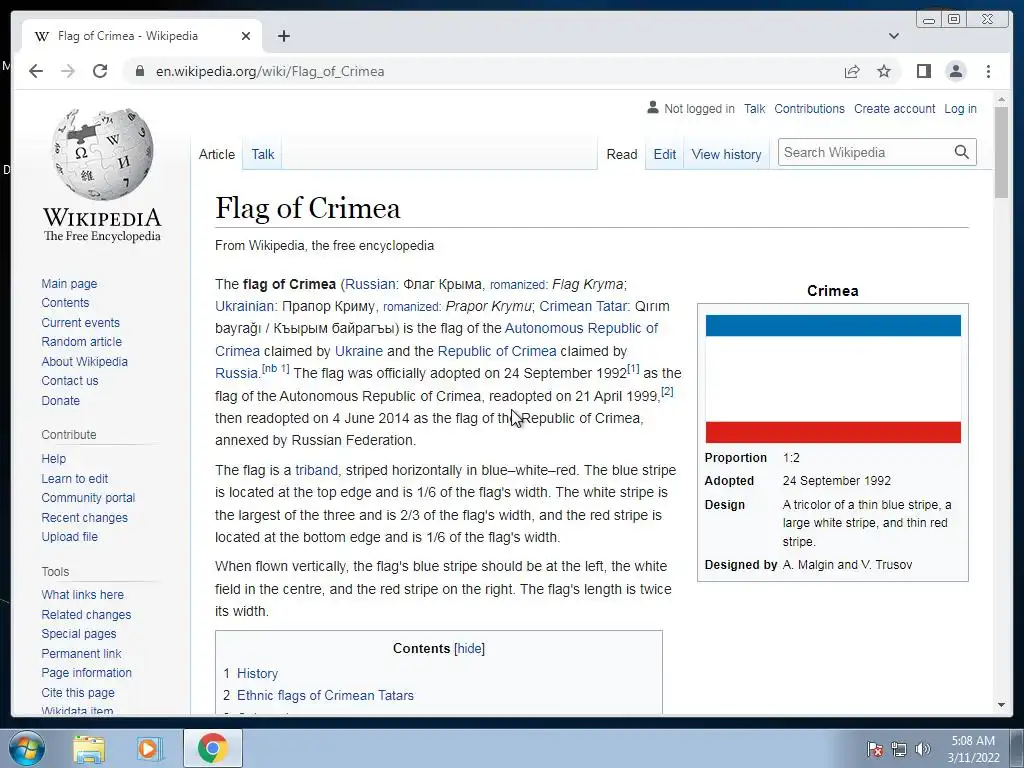Open the Windows Start button

point(26,748)
